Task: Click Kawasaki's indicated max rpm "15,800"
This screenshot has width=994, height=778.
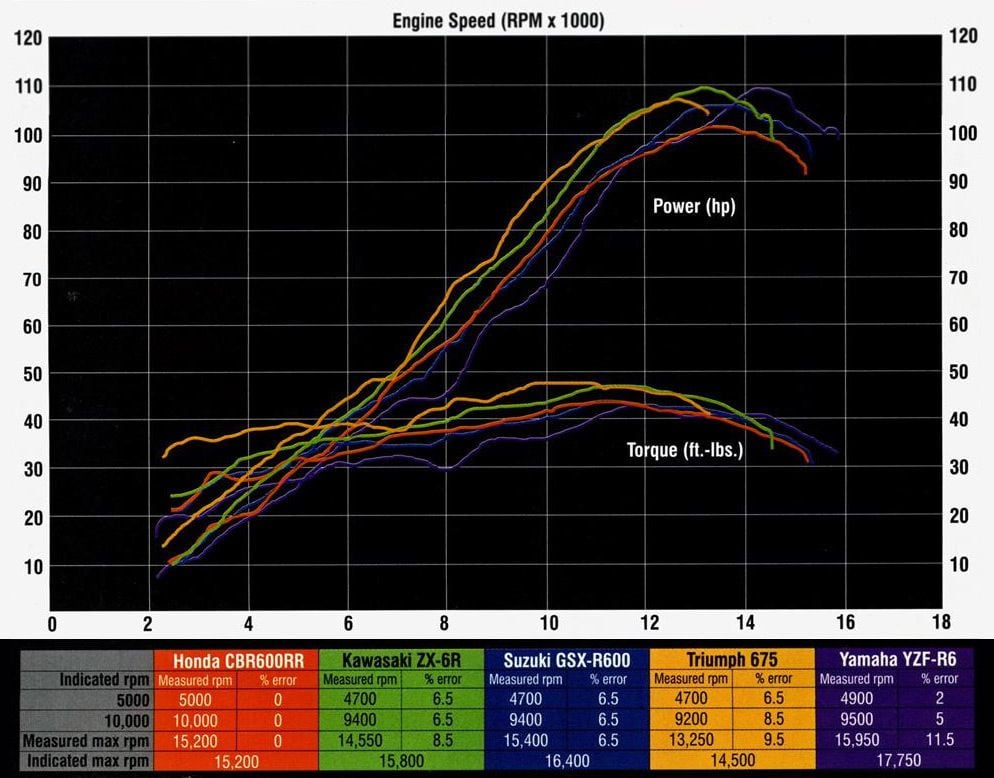Action: point(401,760)
